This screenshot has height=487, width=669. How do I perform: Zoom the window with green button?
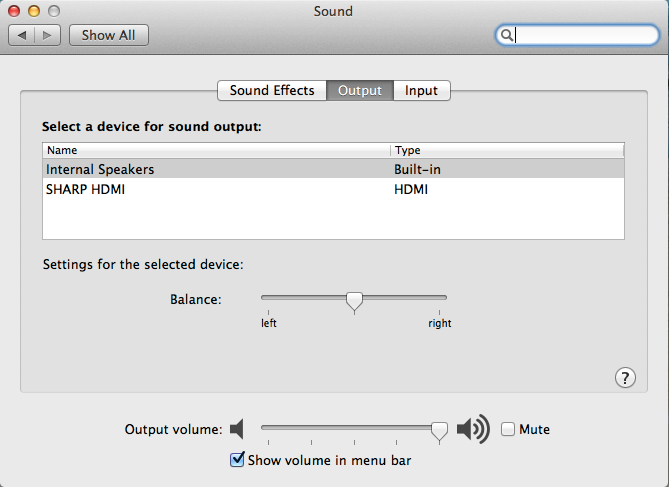coord(54,11)
